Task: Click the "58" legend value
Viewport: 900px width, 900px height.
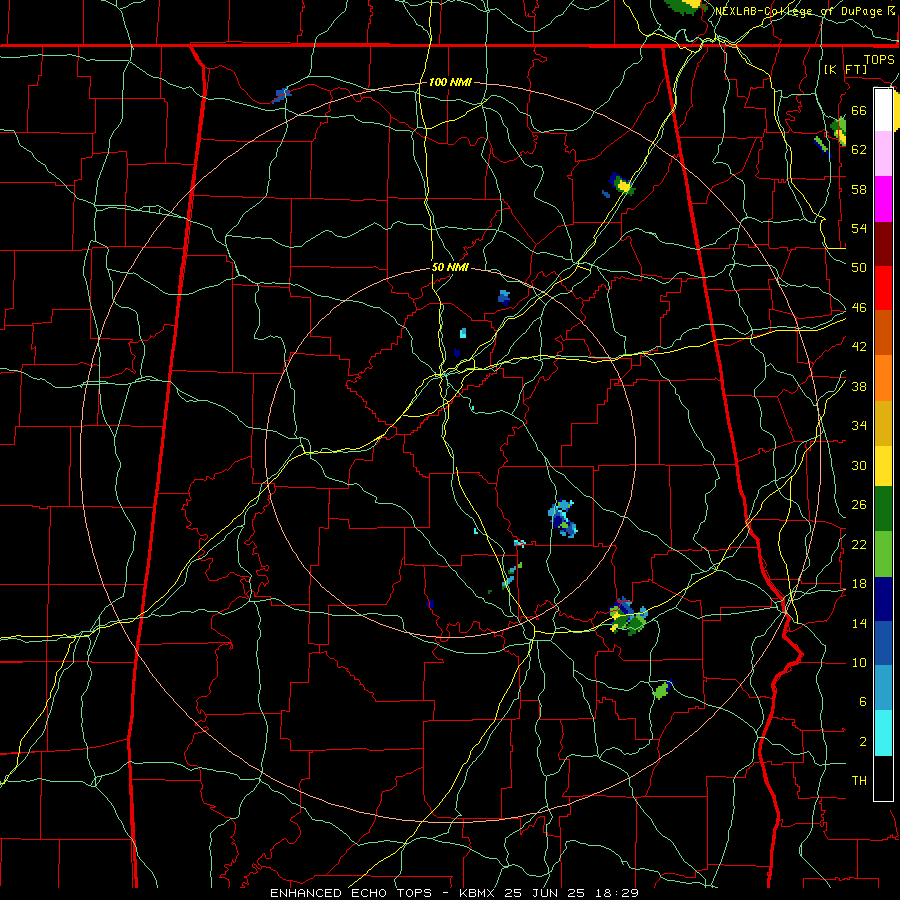Action: click(859, 189)
